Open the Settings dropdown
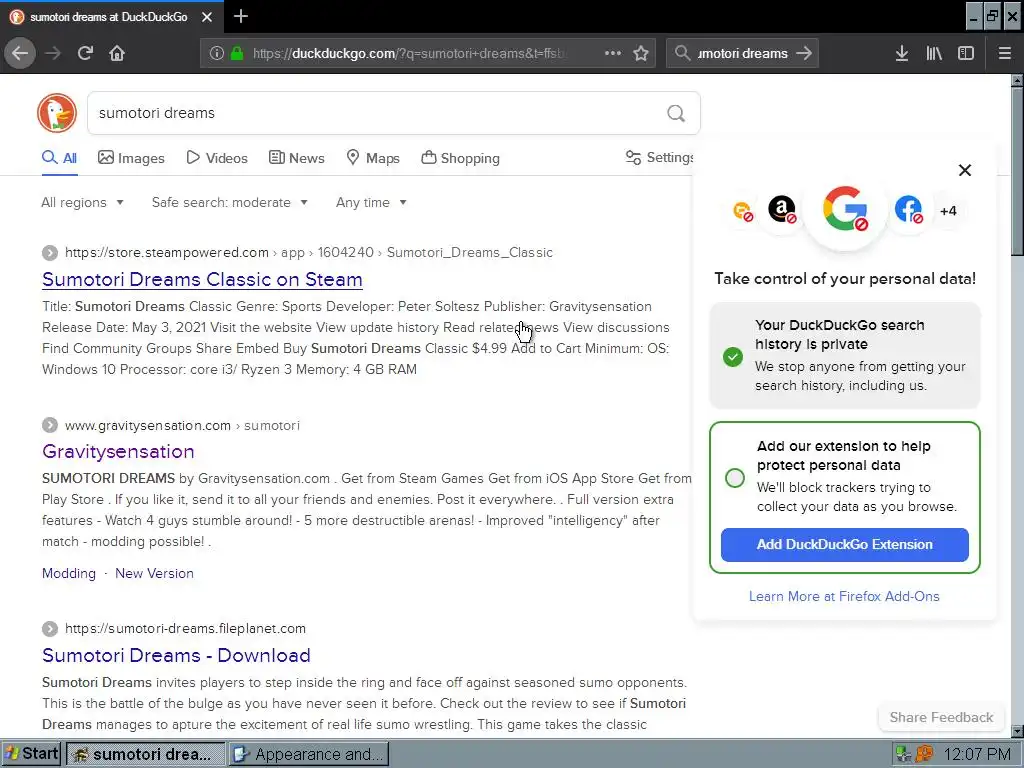 click(660, 157)
